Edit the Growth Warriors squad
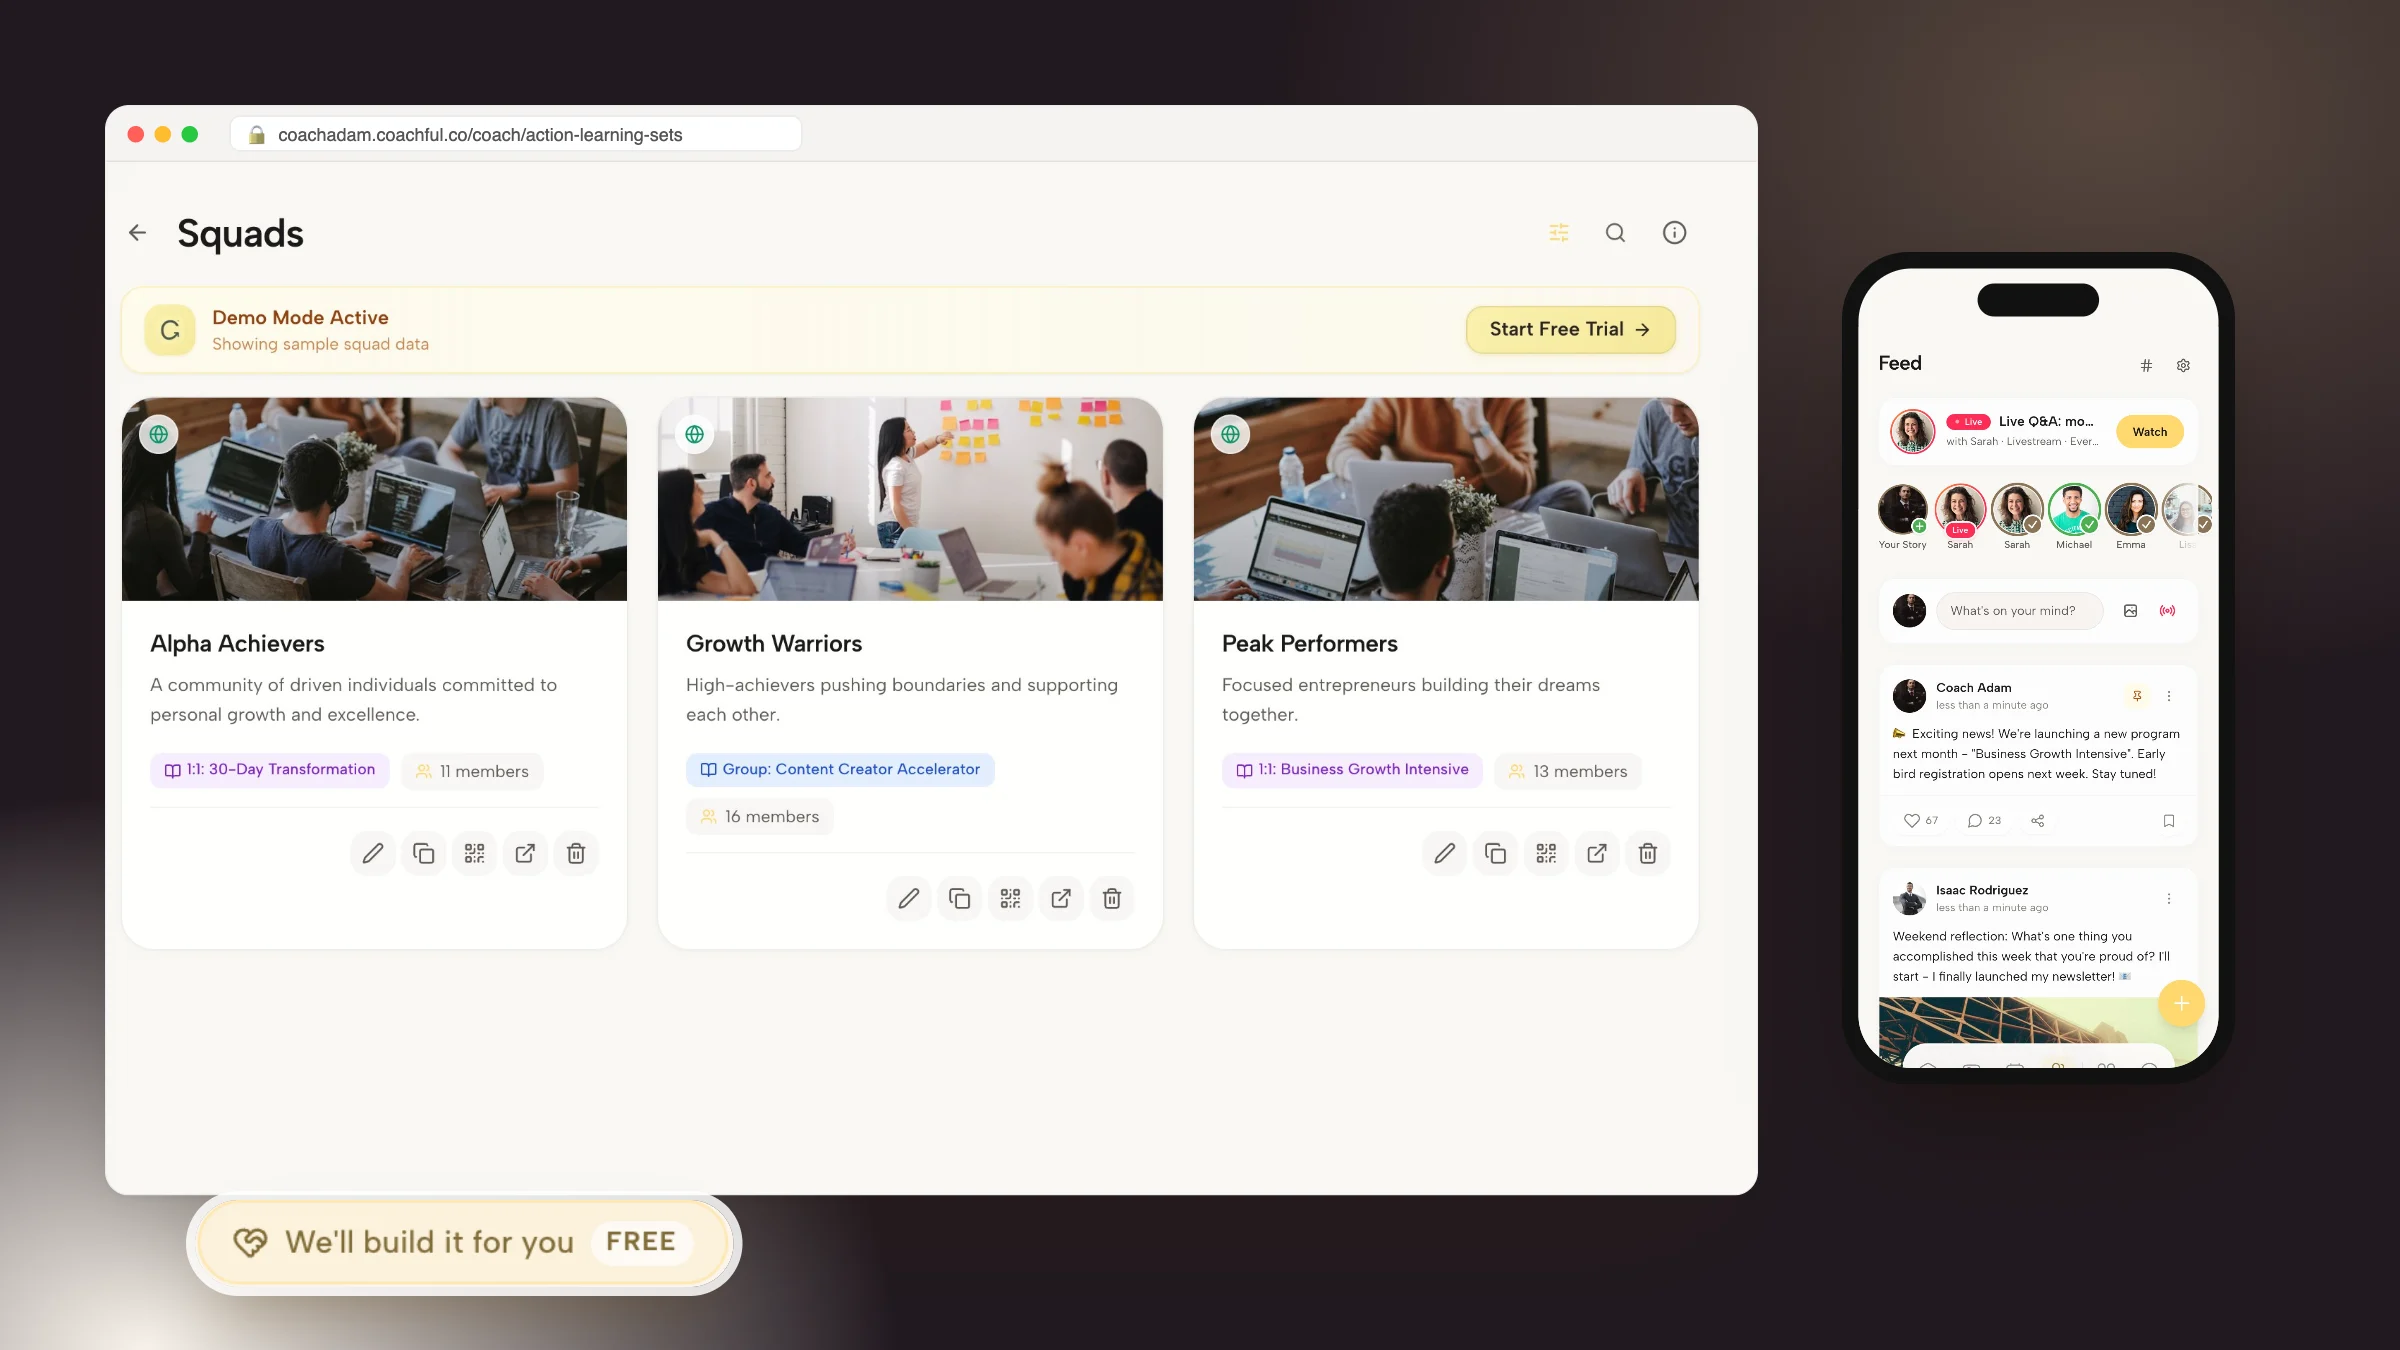2400x1350 pixels. [x=909, y=898]
